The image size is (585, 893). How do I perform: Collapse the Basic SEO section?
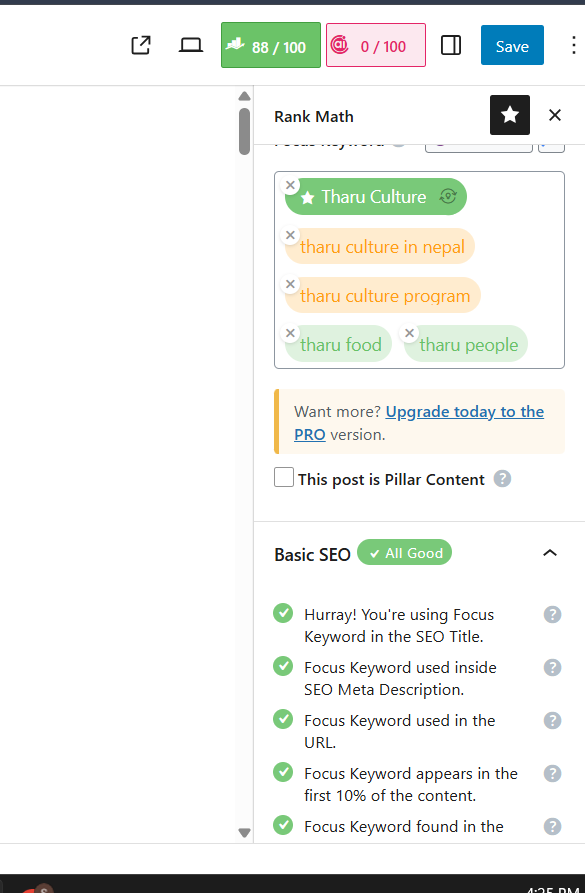pyautogui.click(x=549, y=552)
